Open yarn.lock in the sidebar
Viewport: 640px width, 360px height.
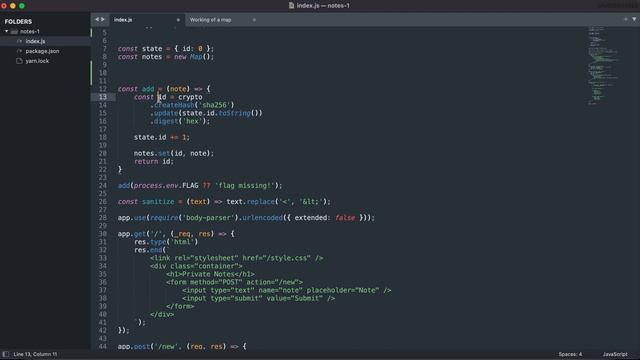[x=37, y=61]
